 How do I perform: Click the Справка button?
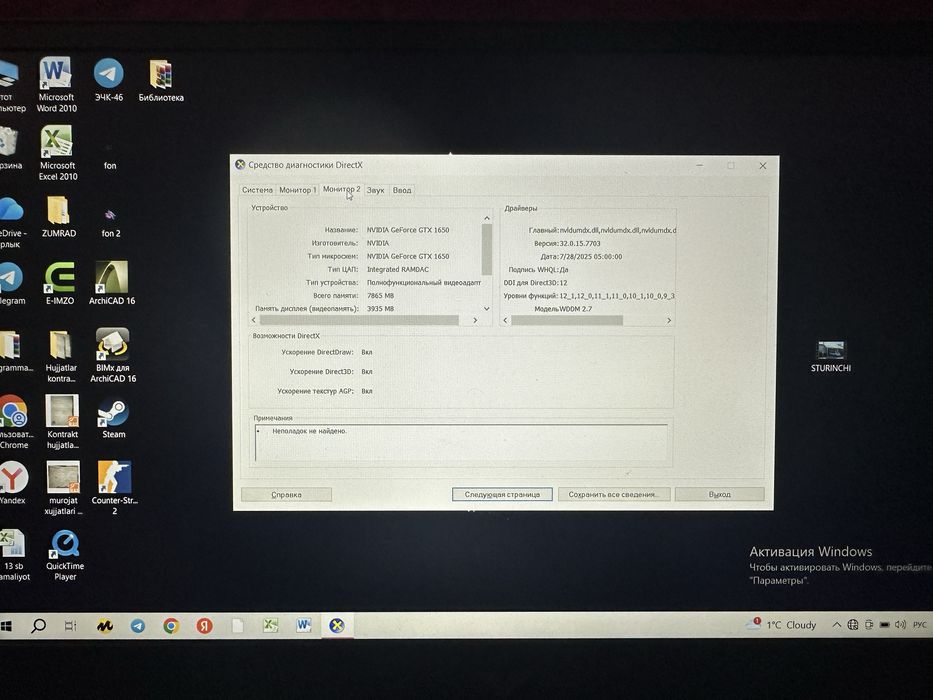click(286, 495)
